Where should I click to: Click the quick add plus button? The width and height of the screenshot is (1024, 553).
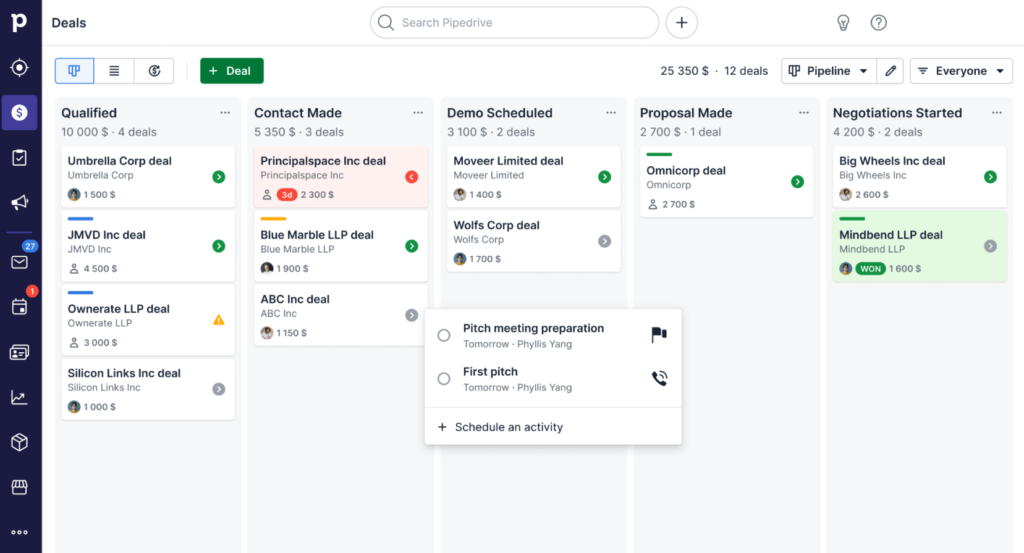681,23
